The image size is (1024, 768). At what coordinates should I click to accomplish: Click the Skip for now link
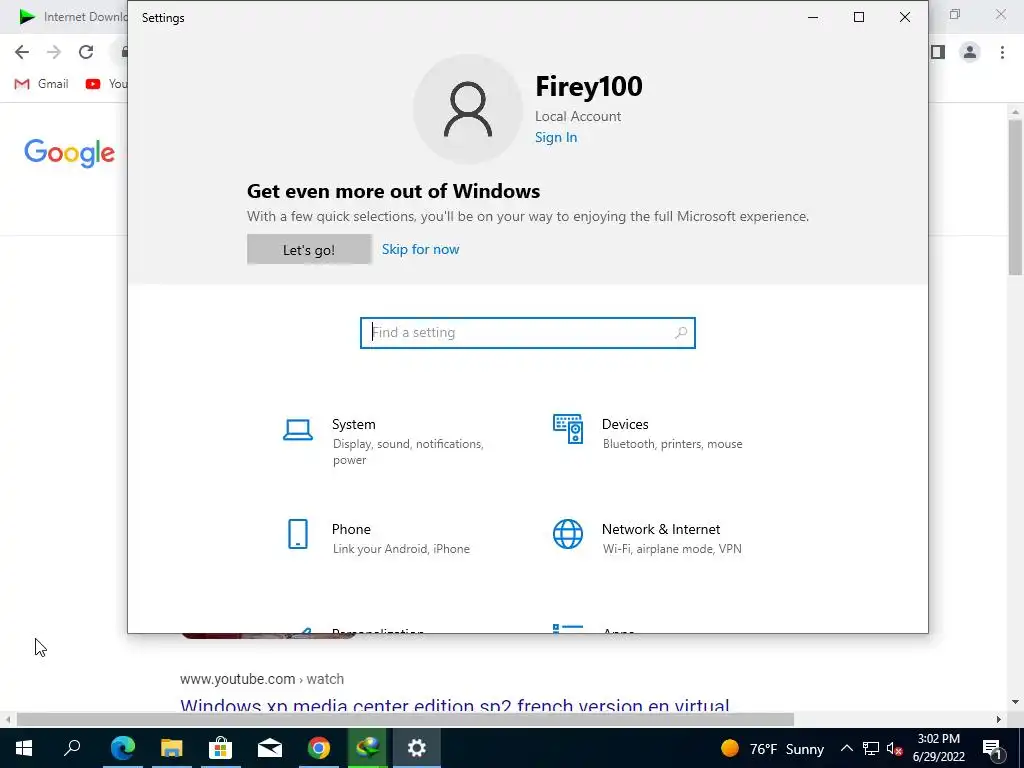pos(421,249)
